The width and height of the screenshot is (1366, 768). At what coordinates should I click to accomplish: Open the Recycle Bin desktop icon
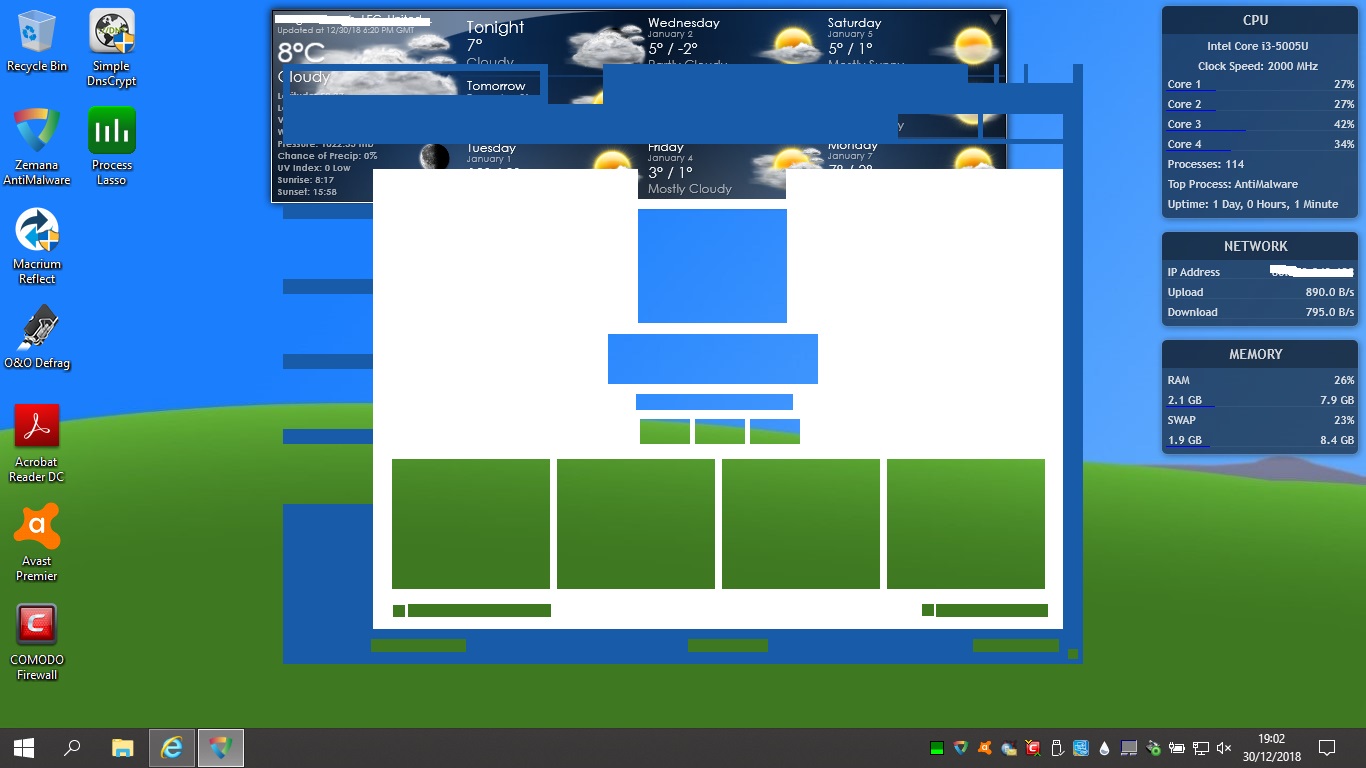37,41
